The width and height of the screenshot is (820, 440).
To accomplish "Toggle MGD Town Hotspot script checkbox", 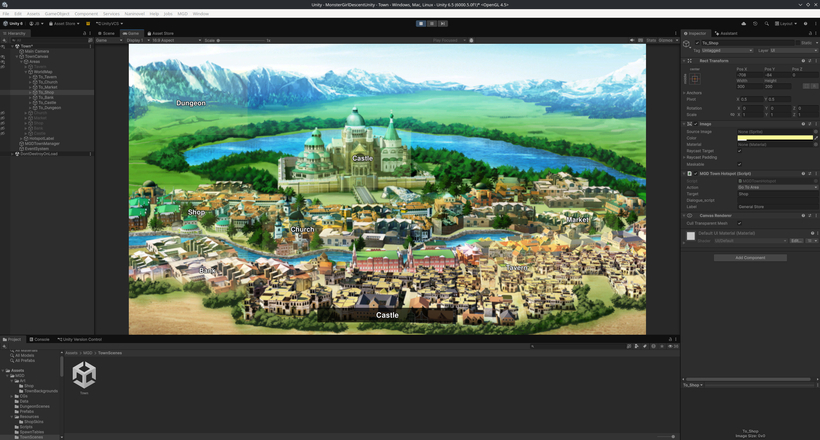I will (696, 174).
